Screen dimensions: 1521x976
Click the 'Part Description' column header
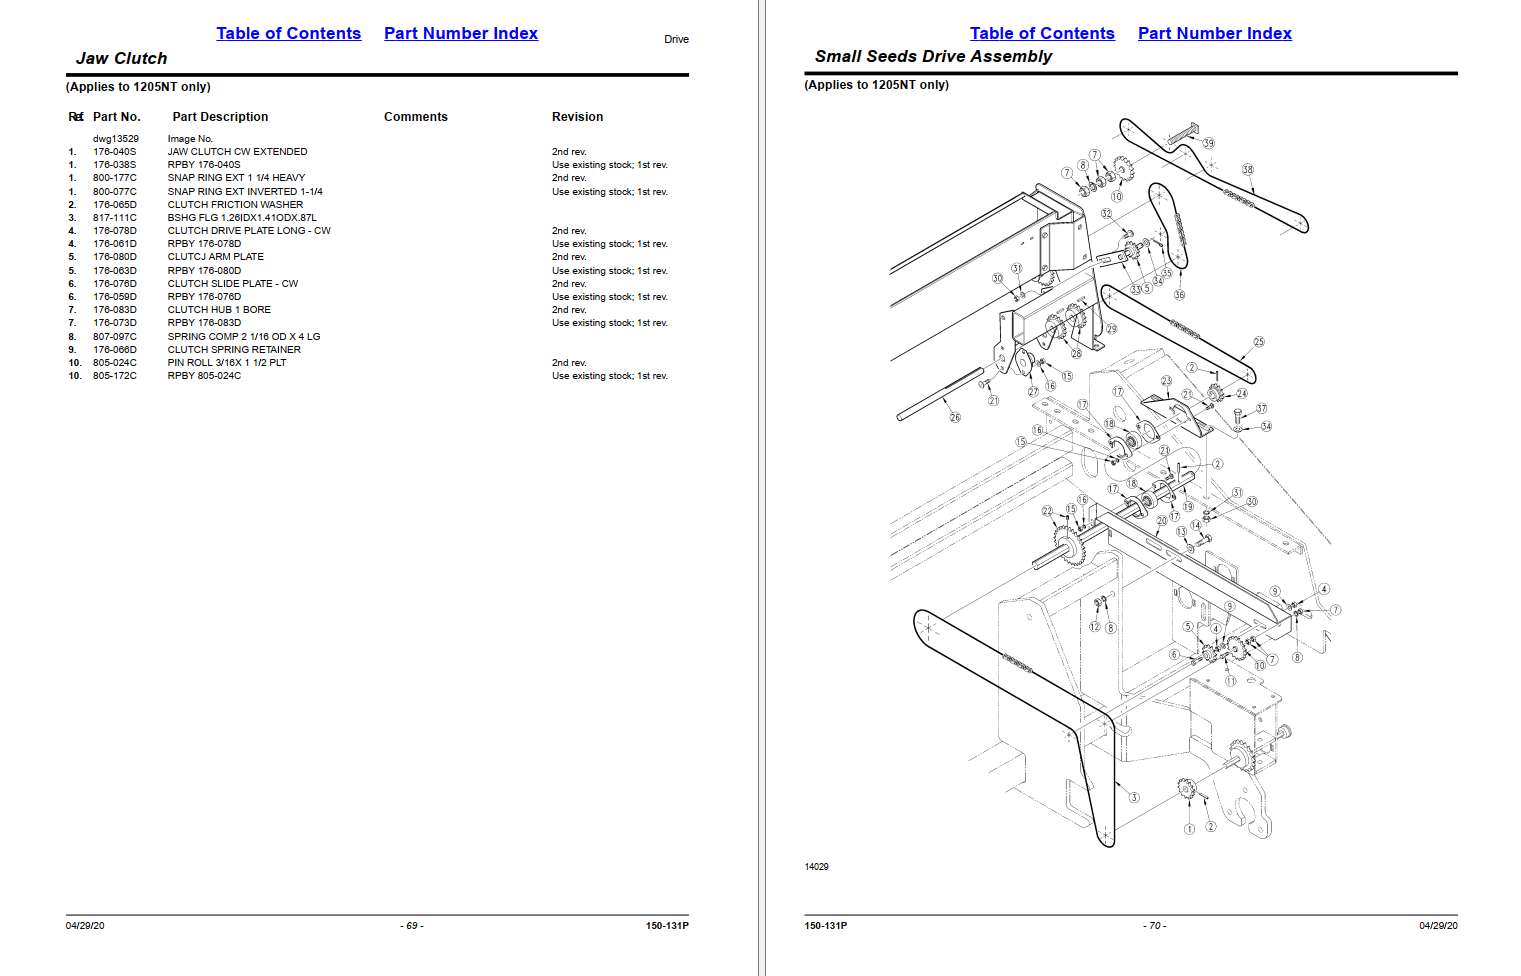220,117
